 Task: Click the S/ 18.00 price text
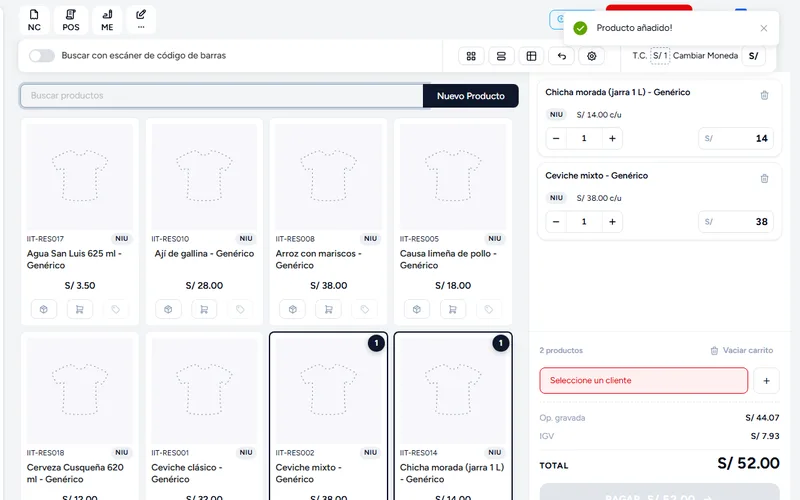453,286
